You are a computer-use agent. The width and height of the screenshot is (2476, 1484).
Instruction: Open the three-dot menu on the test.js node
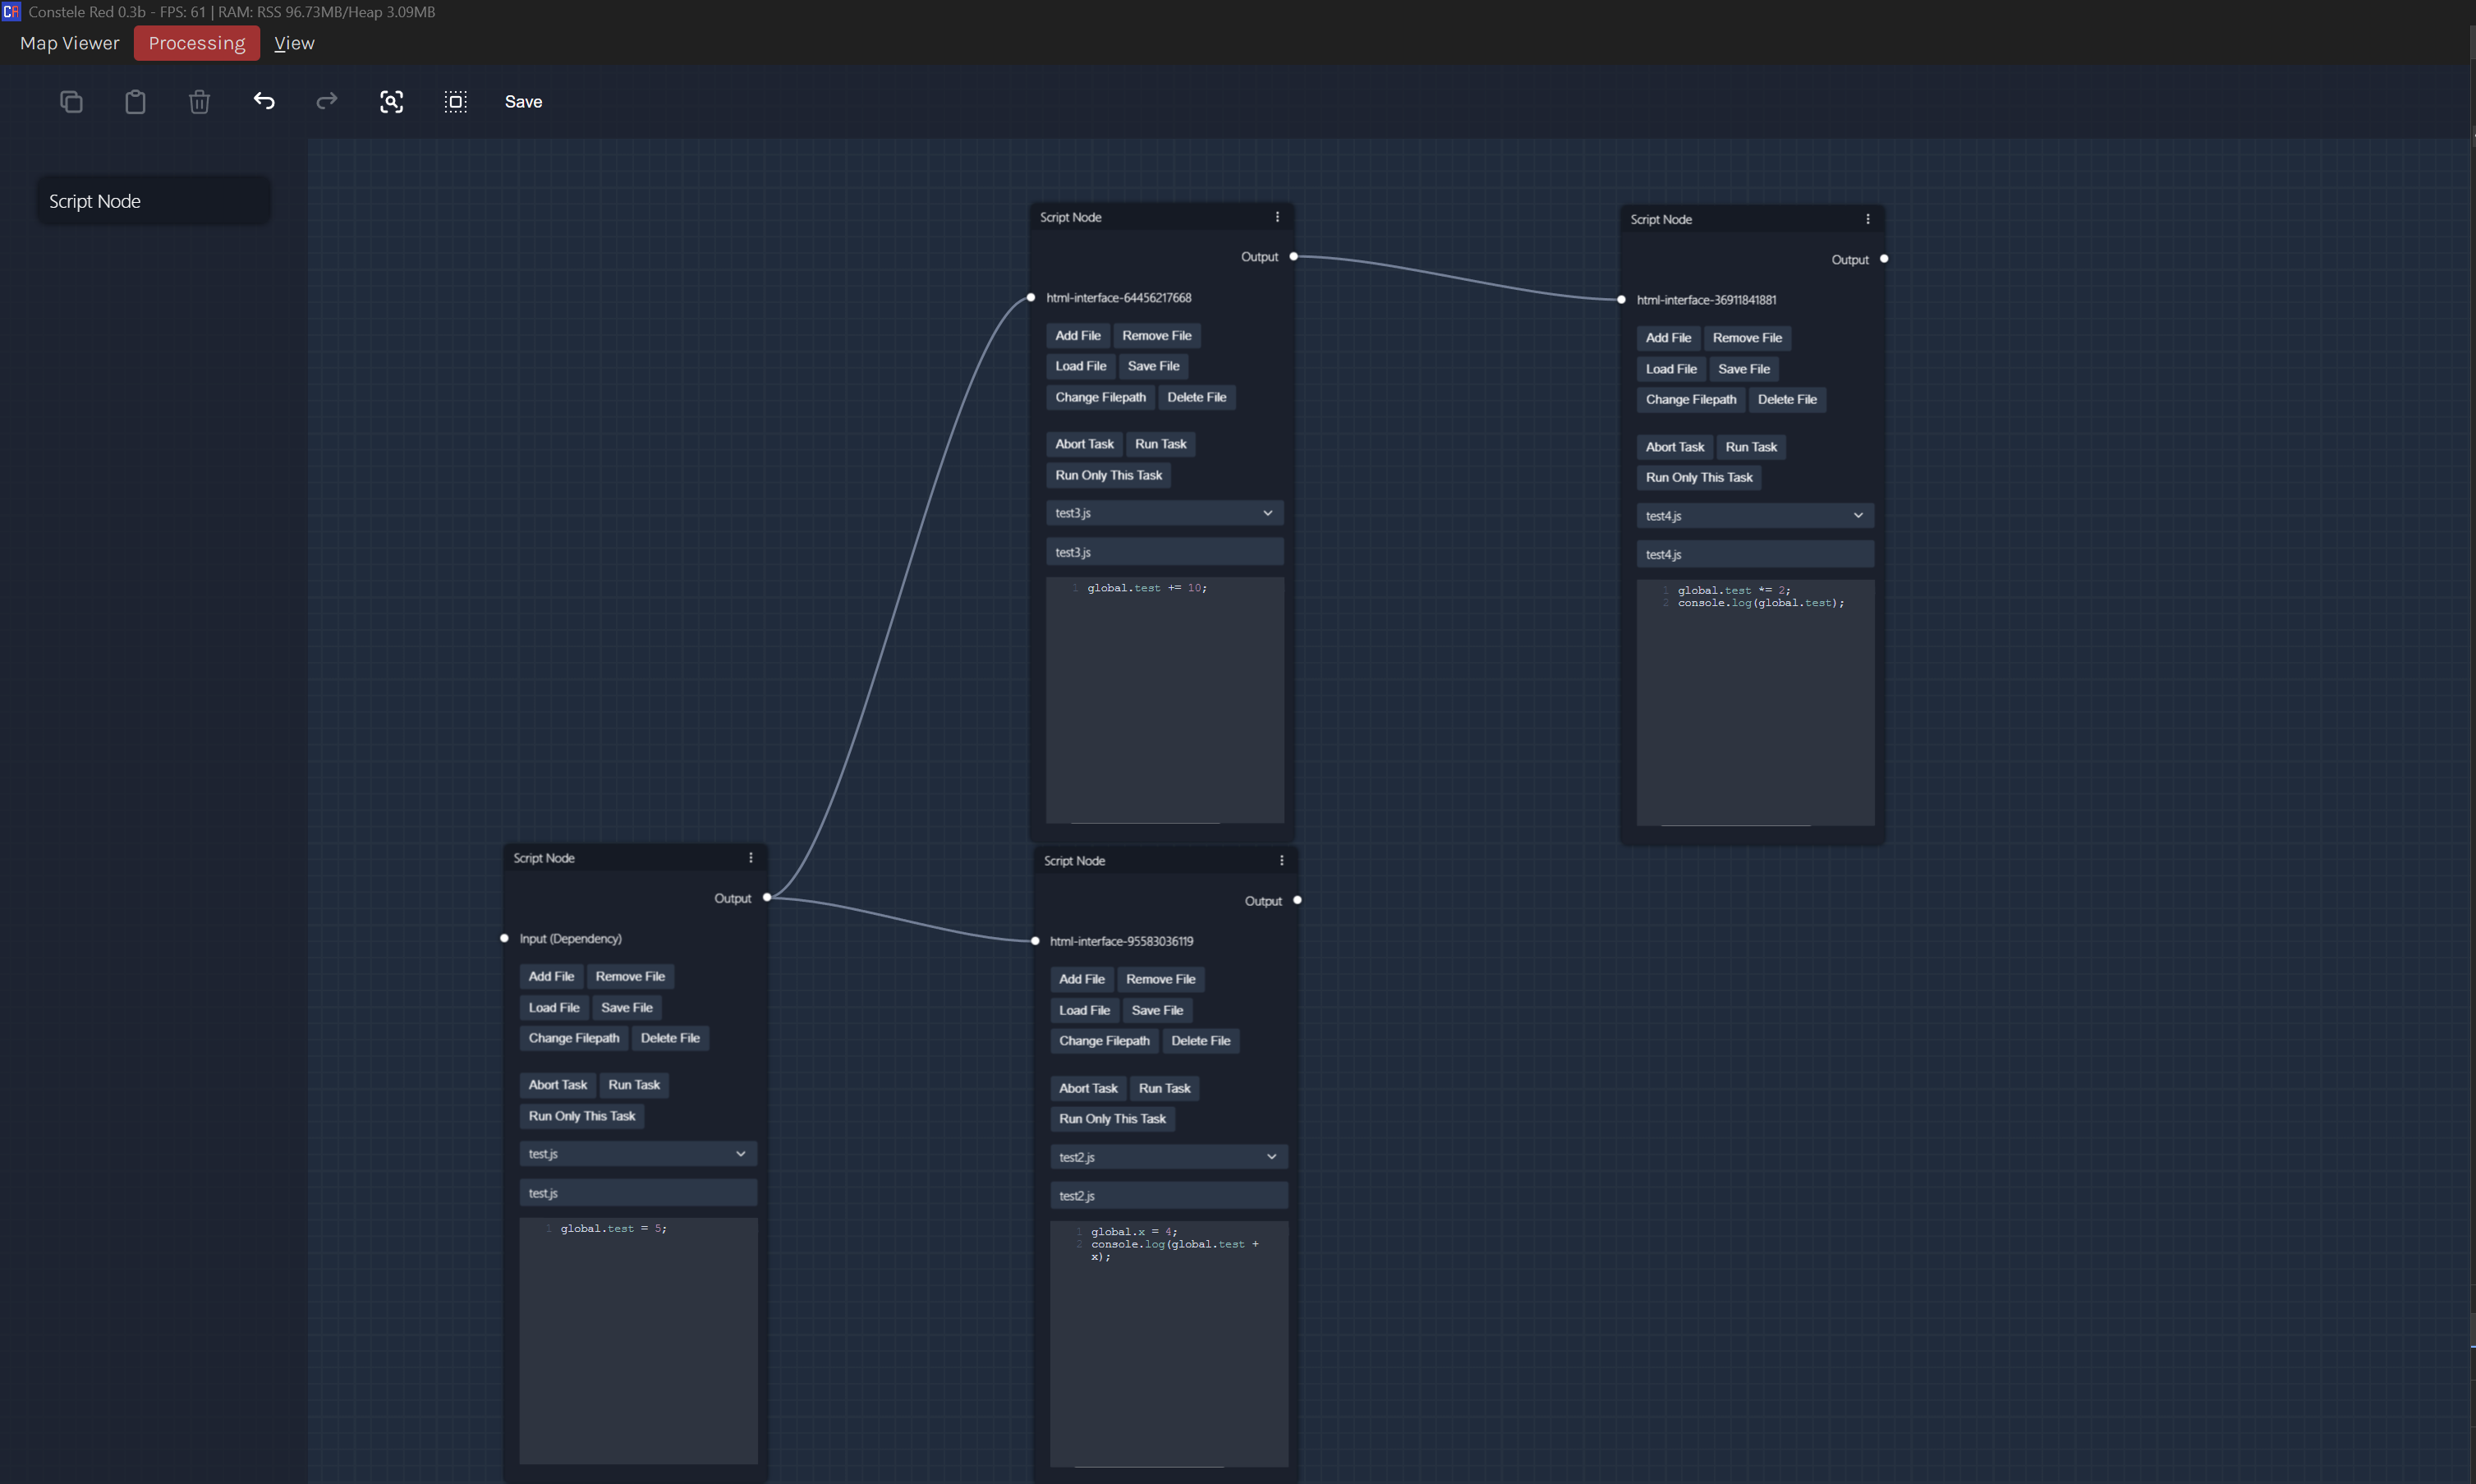tap(751, 858)
